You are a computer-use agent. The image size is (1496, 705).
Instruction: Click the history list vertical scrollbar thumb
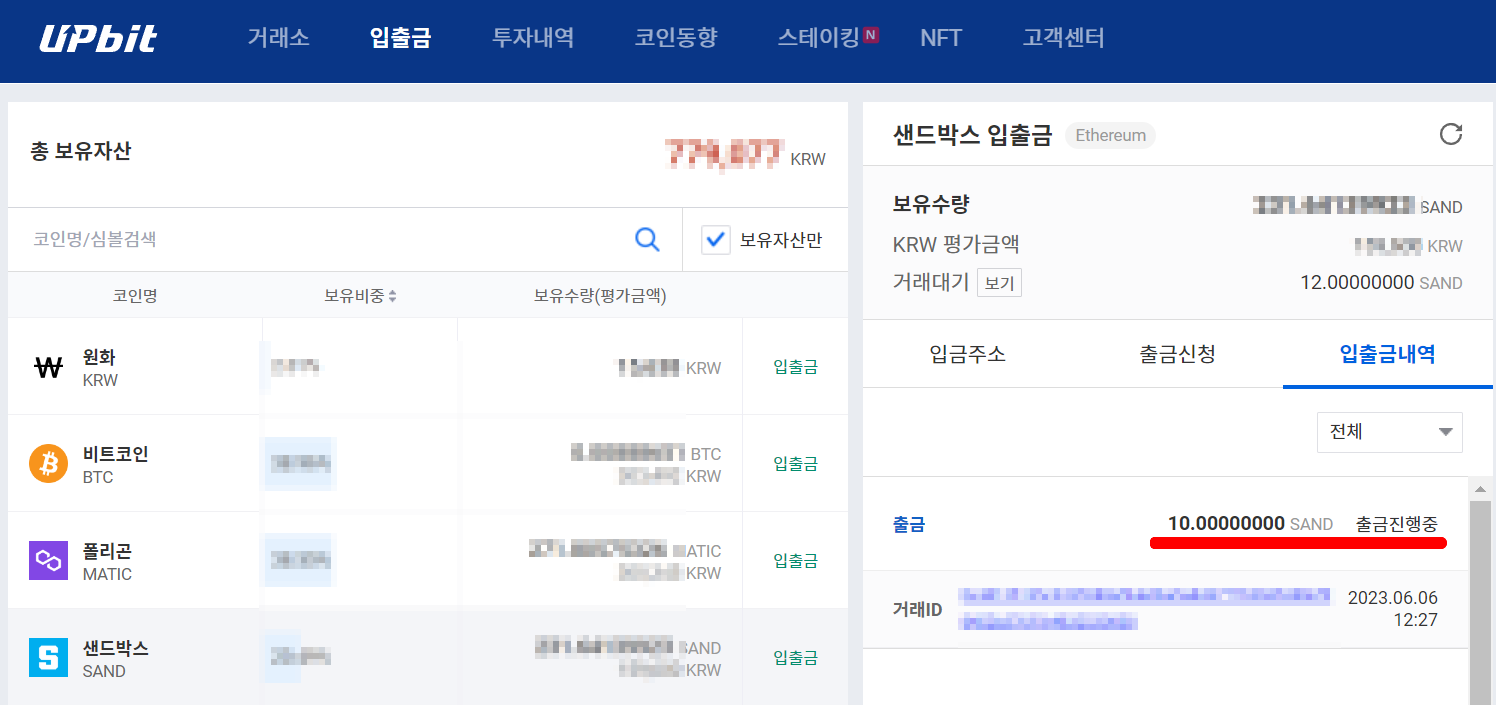click(1481, 601)
